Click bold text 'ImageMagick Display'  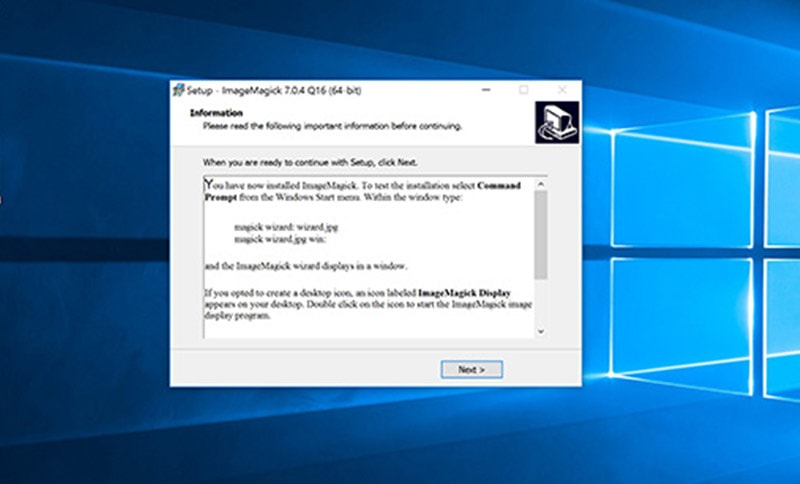(x=464, y=293)
